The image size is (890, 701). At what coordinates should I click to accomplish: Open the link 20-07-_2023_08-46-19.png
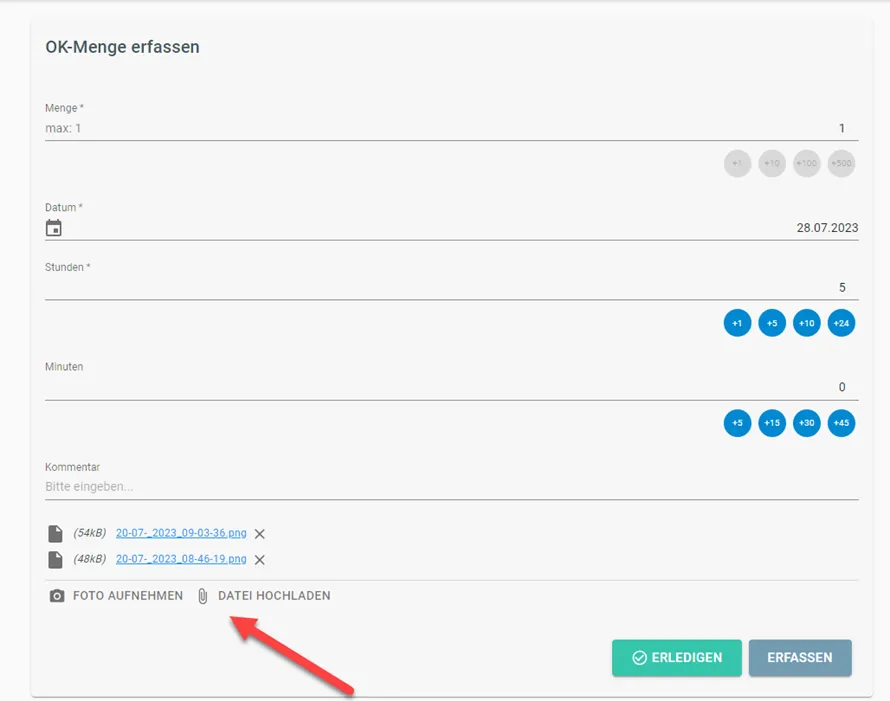[181, 559]
